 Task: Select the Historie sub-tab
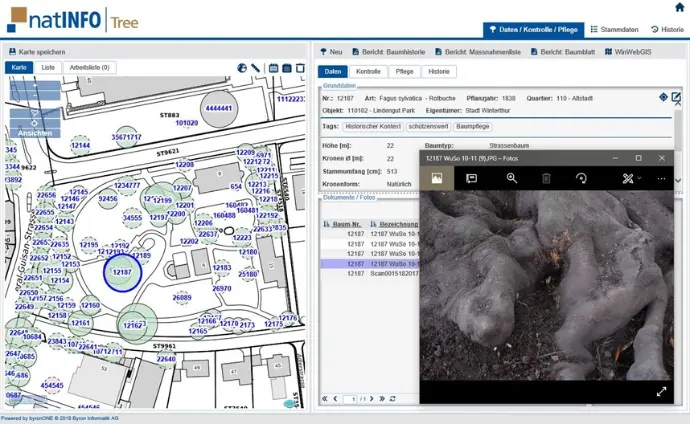tap(439, 71)
